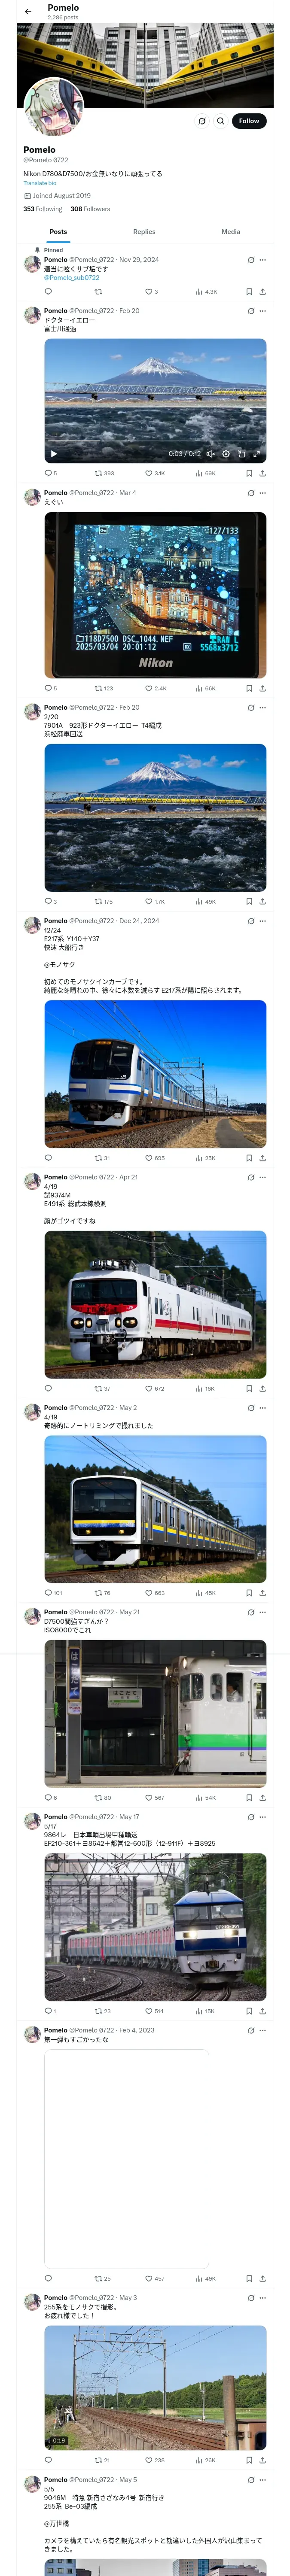Image resolution: width=290 pixels, height=2576 pixels.
Task: Search this profile's posts with magnifier icon
Action: pos(221,121)
